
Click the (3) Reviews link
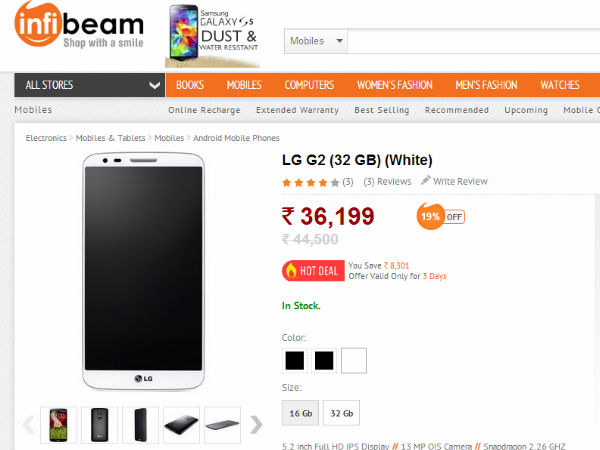387,181
